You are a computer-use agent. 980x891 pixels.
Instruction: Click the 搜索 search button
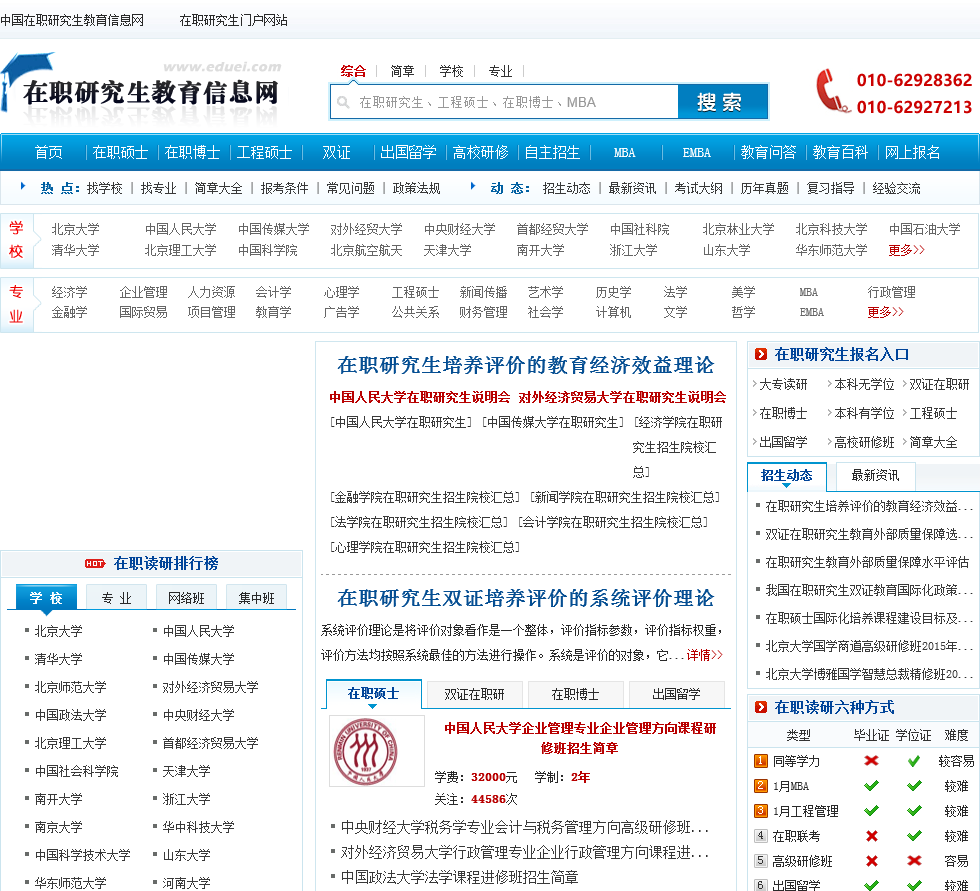722,102
